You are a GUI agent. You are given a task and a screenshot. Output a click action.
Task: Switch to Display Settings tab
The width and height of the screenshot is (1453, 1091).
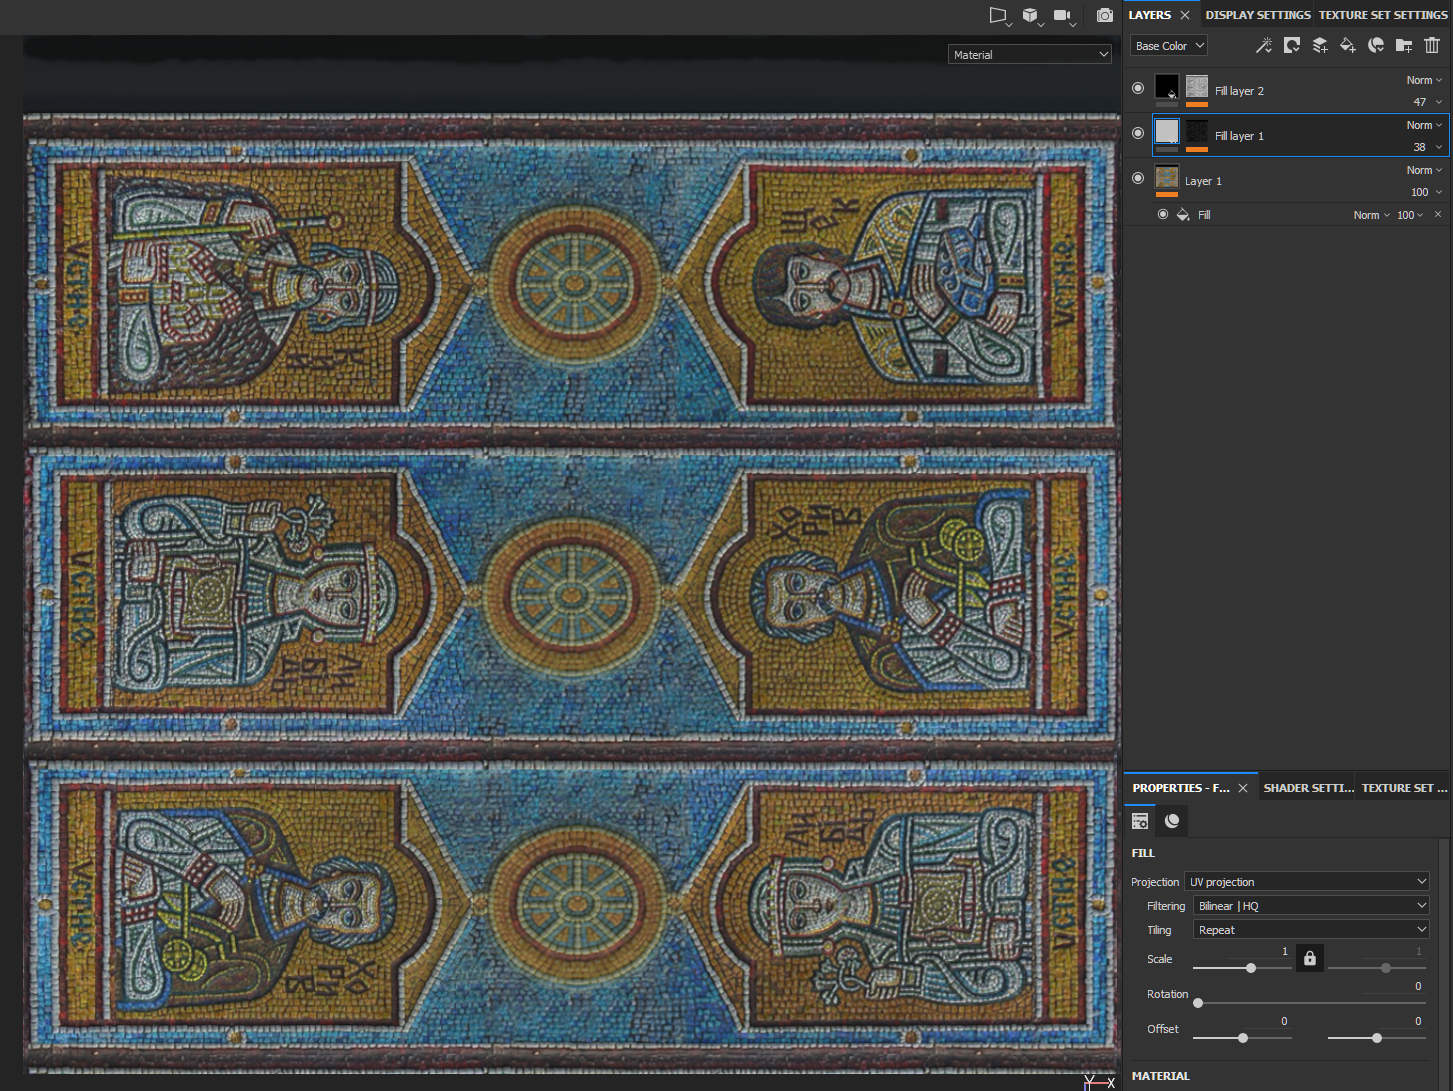click(1257, 15)
